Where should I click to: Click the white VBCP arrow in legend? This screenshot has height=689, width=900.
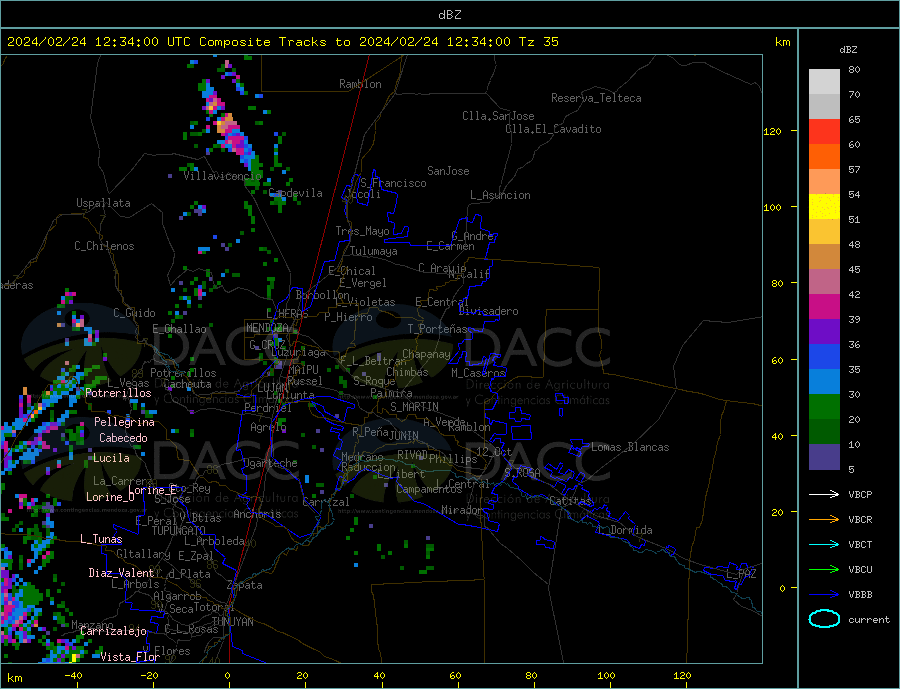point(824,494)
